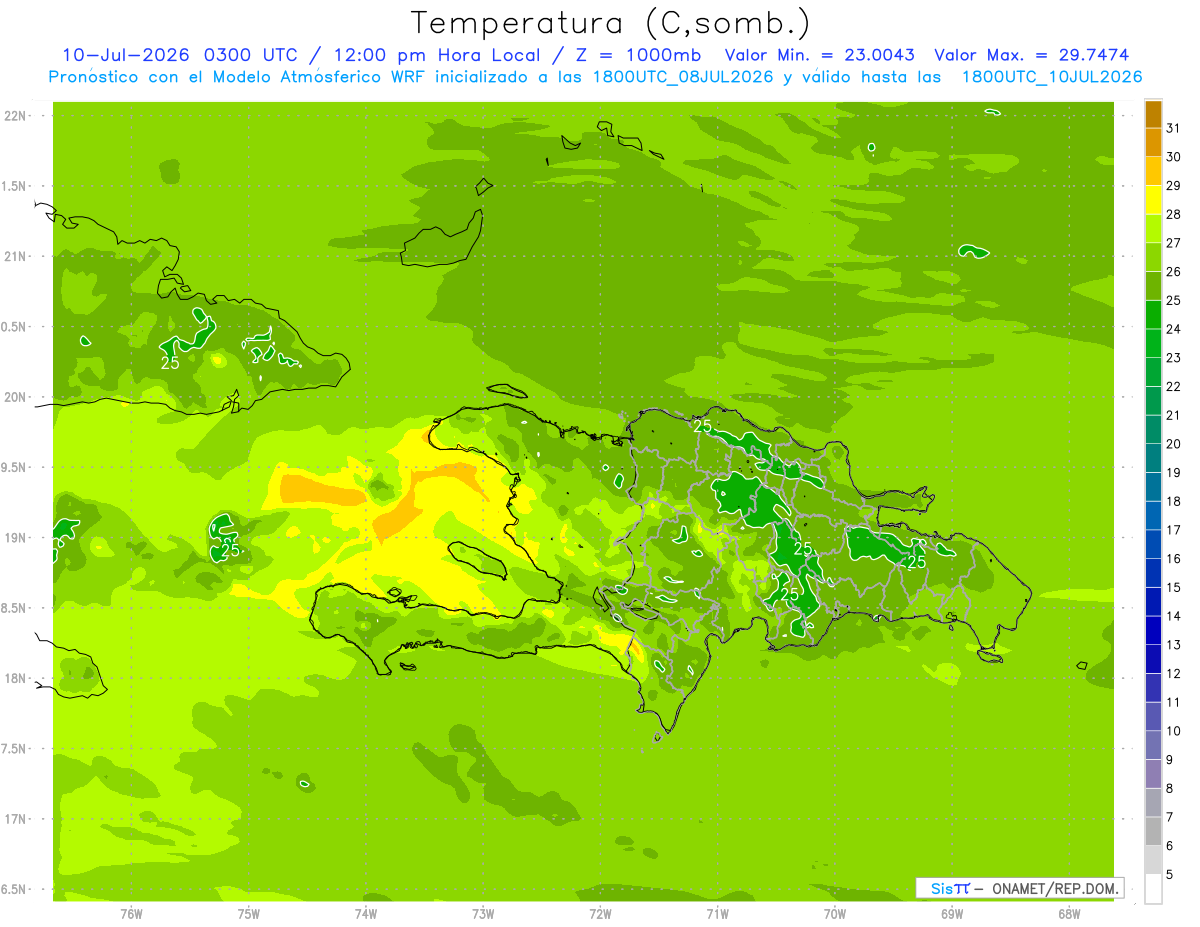This screenshot has width=1200, height=927.
Task: Pick the yellow swatch between 28 and 29
Action: 1153,200
